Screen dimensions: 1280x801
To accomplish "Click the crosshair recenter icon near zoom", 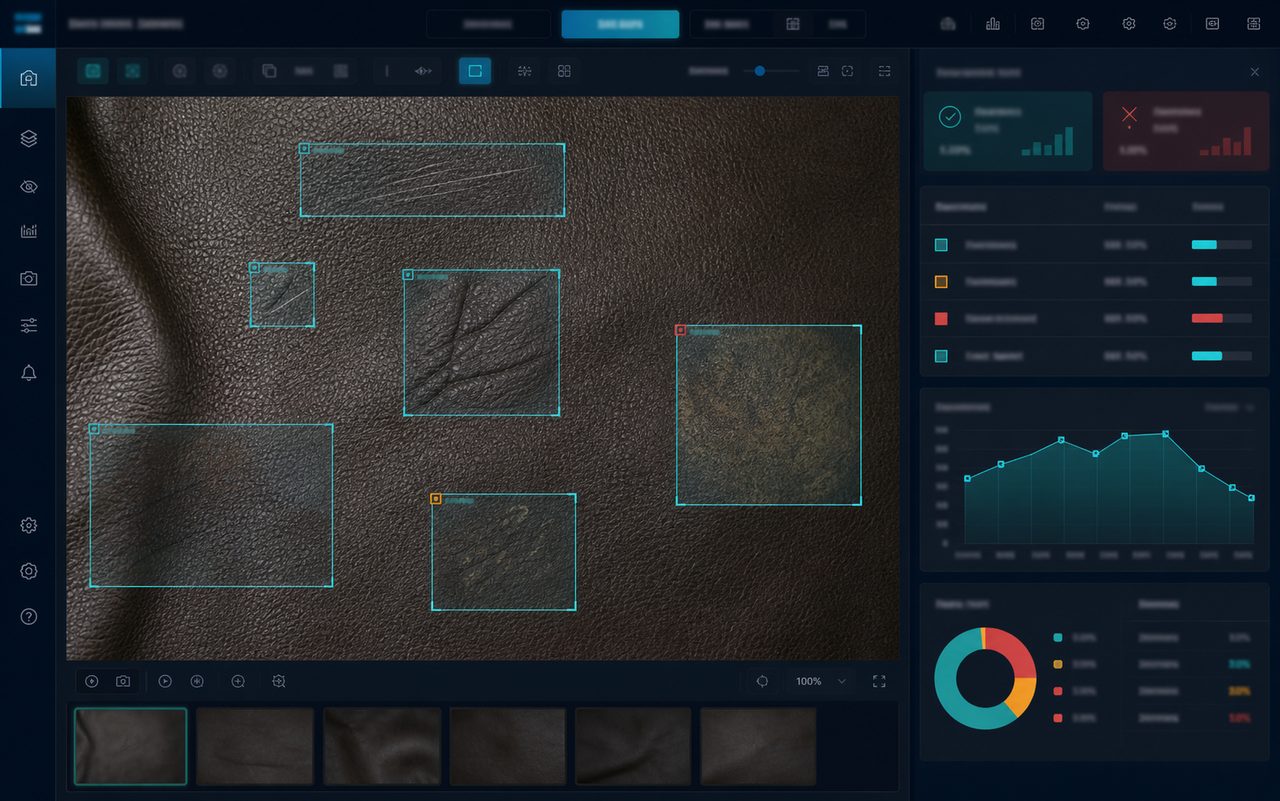I will (x=762, y=681).
